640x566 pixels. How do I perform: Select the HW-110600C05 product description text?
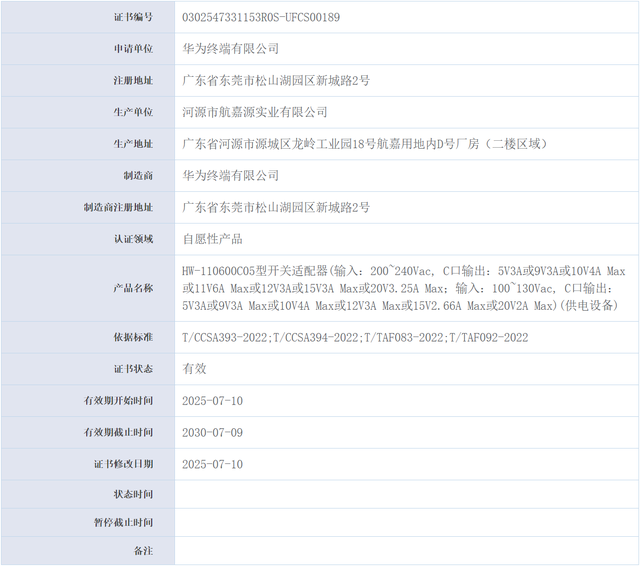(404, 289)
